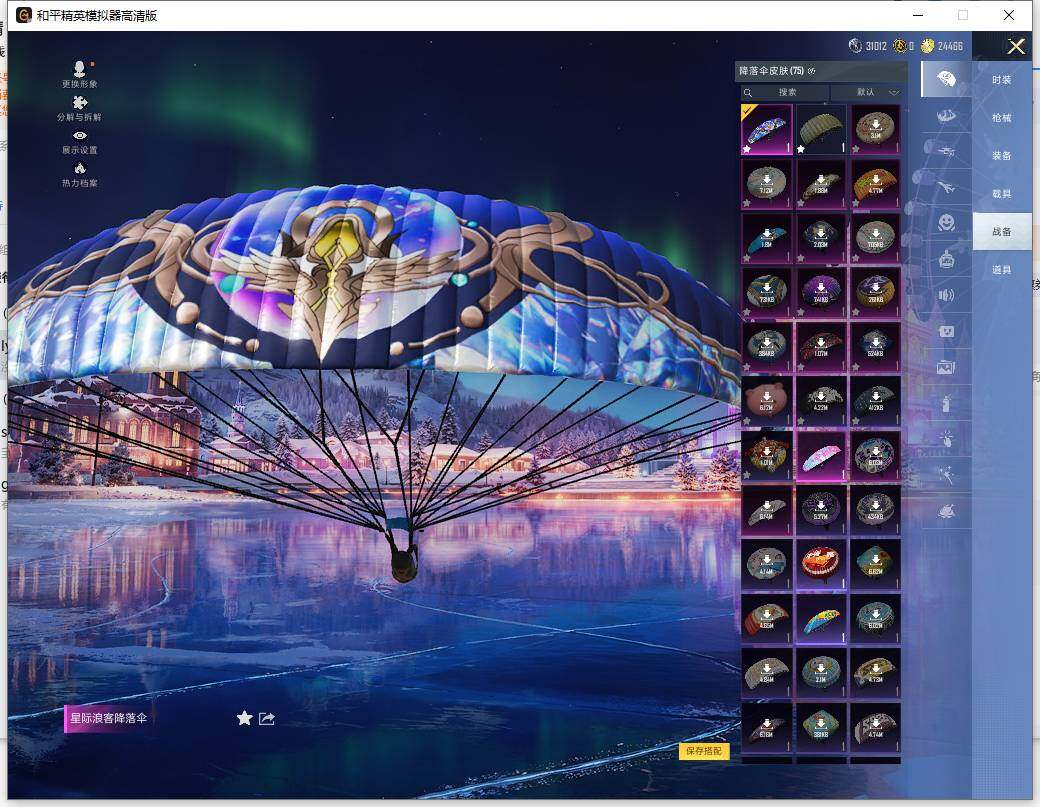
Task: Select the plain olive-green default parachute thumbnail
Action: click(820, 129)
